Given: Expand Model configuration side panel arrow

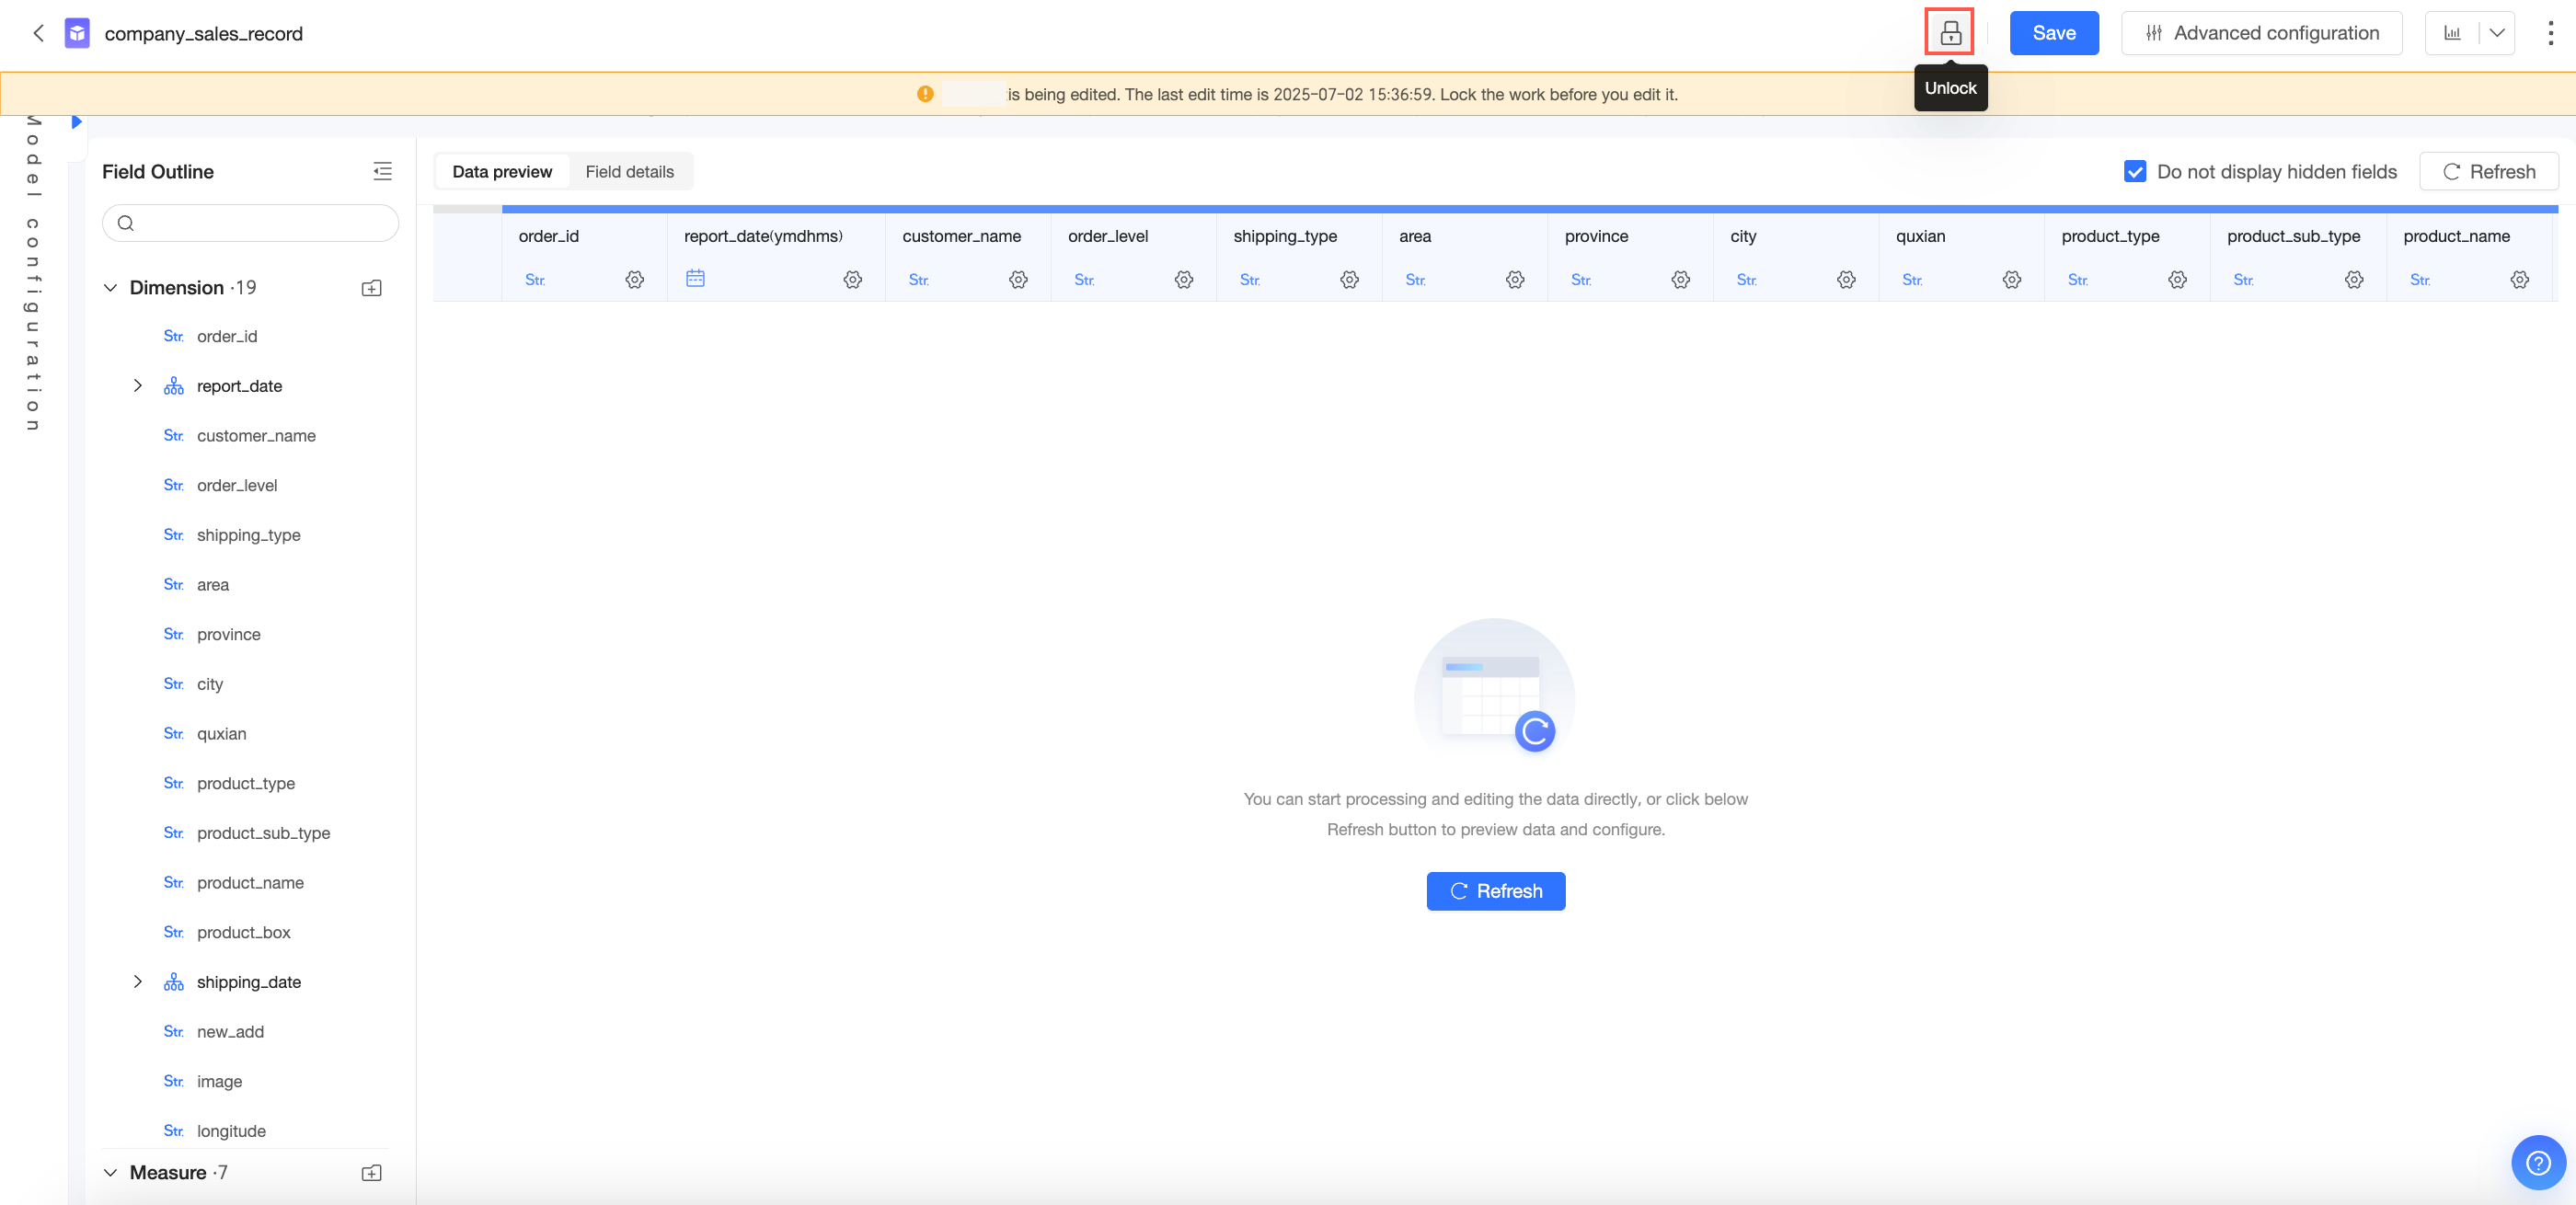Looking at the screenshot, I should [x=76, y=122].
